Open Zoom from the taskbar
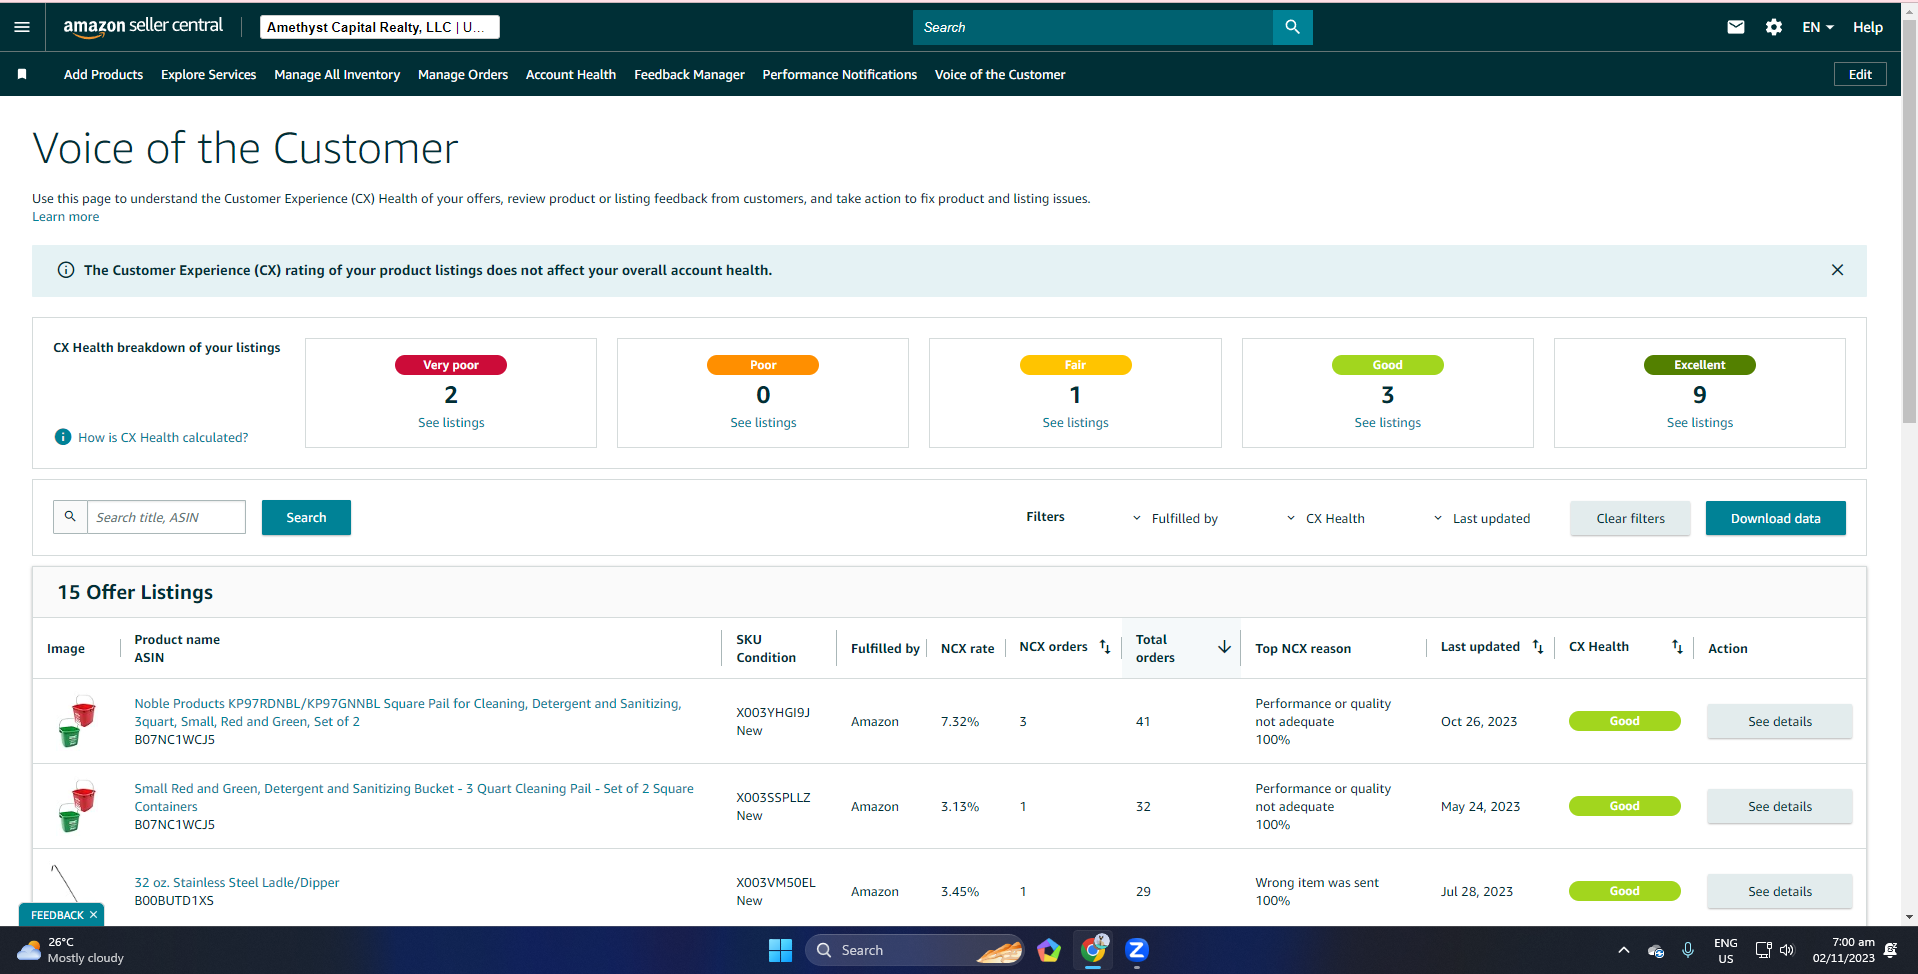1918x974 pixels. click(1137, 950)
